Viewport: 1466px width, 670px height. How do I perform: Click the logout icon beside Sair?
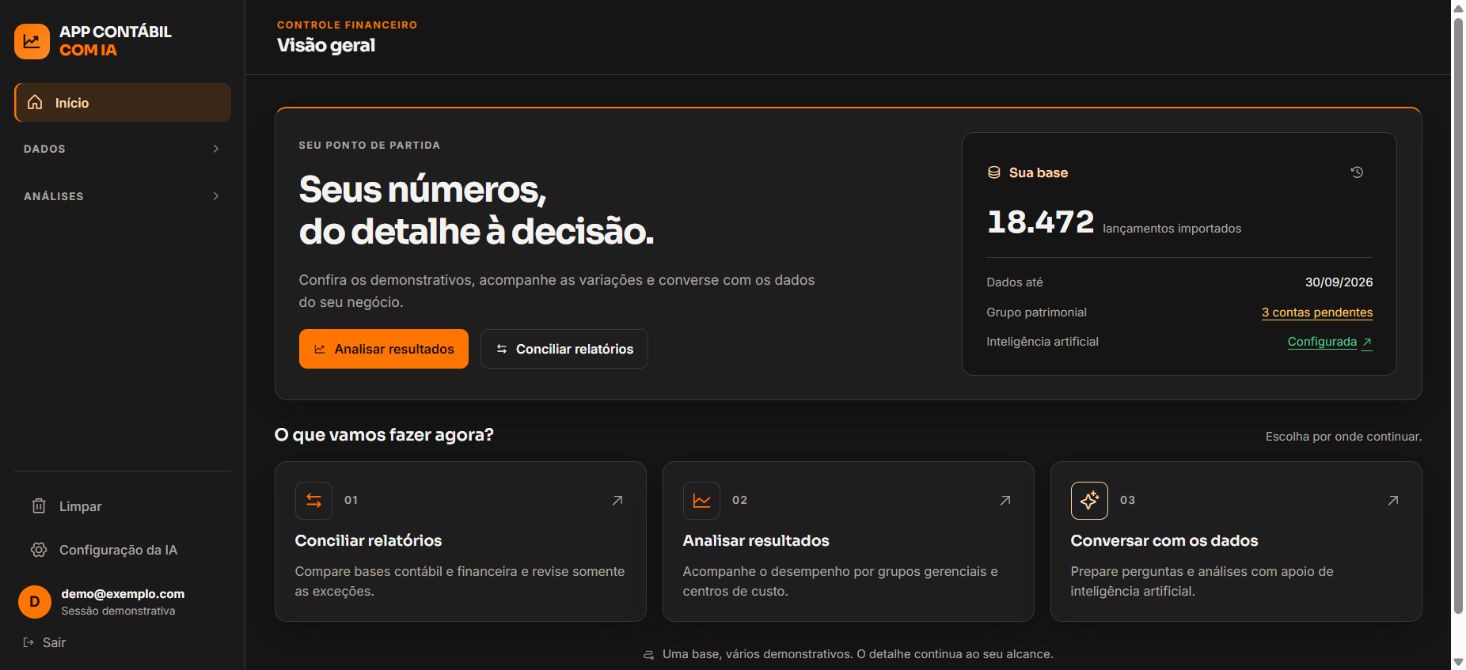coord(28,642)
